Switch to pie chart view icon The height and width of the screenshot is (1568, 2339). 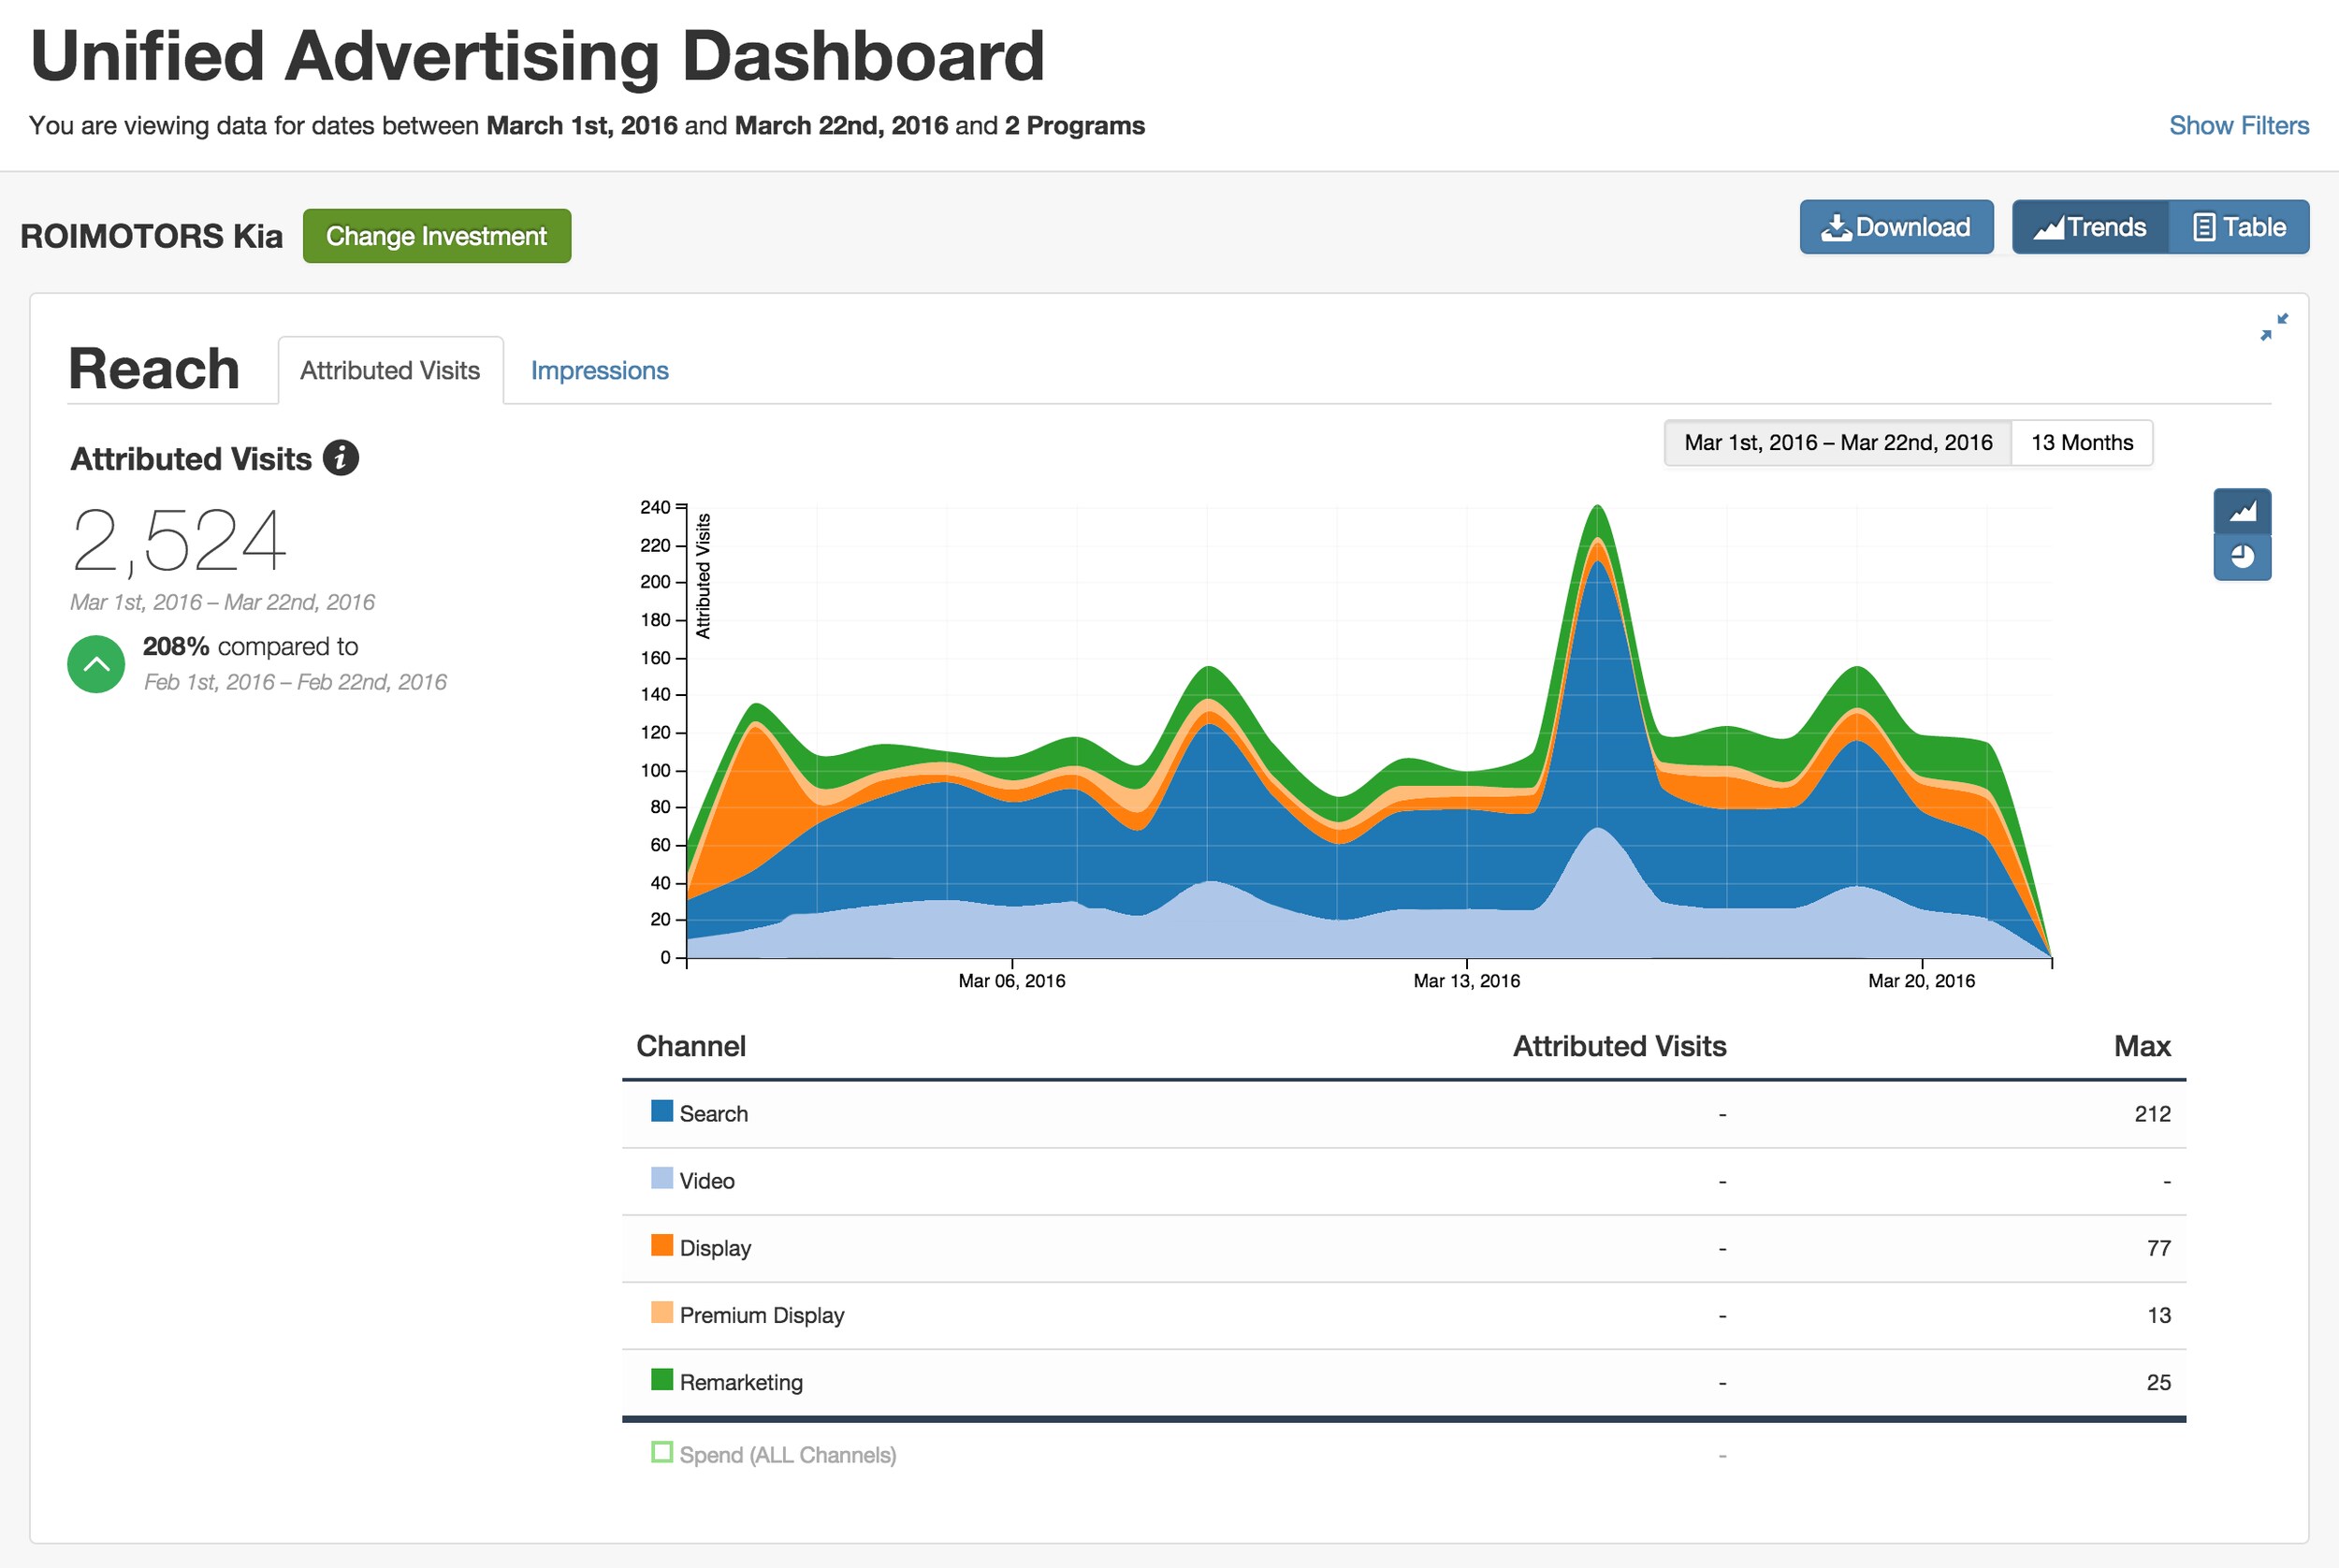[x=2241, y=557]
